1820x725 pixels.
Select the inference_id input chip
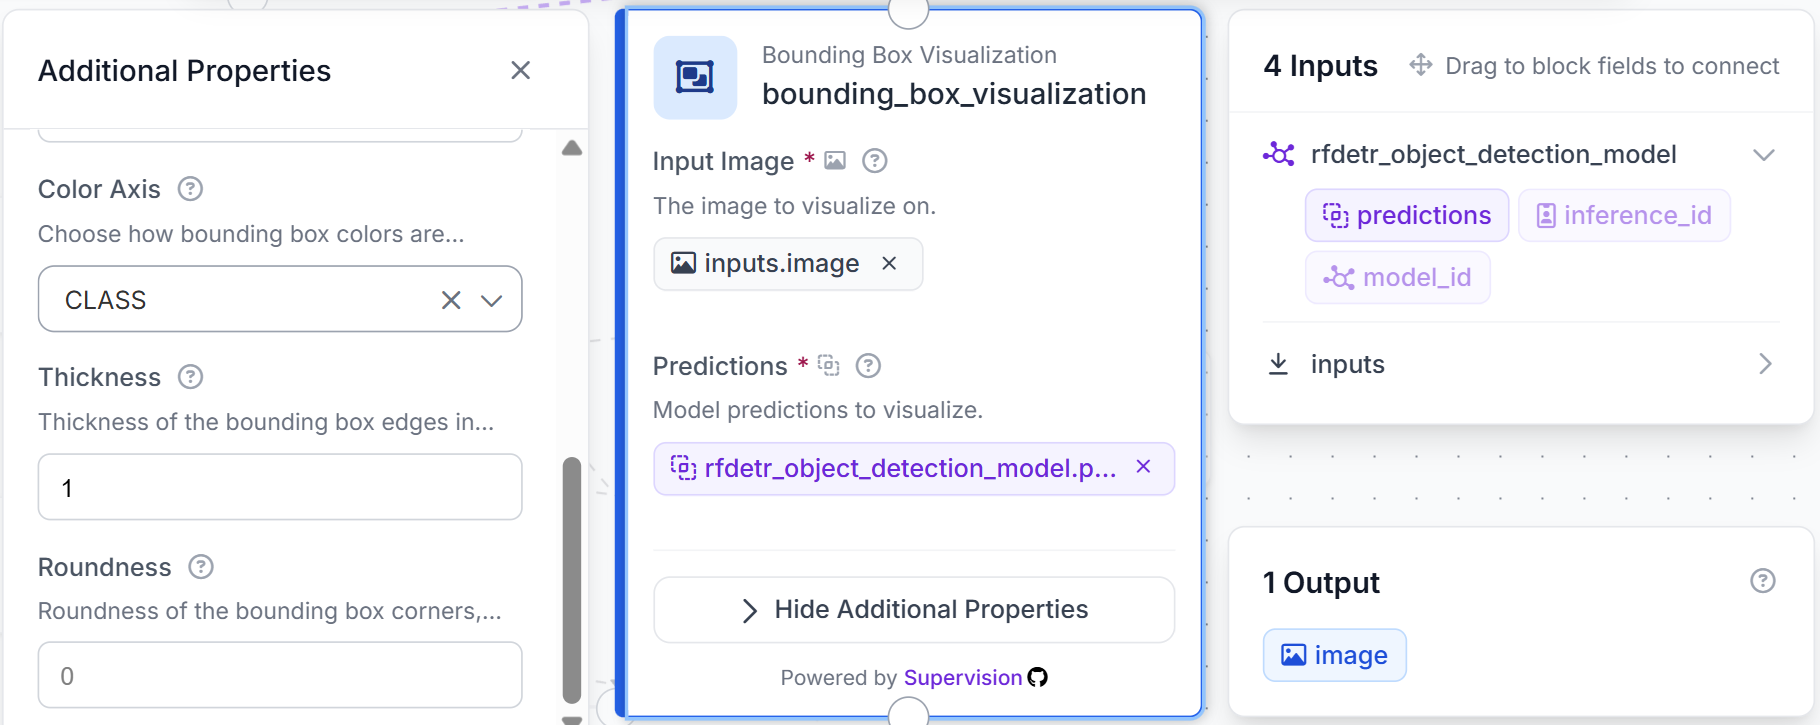1624,215
